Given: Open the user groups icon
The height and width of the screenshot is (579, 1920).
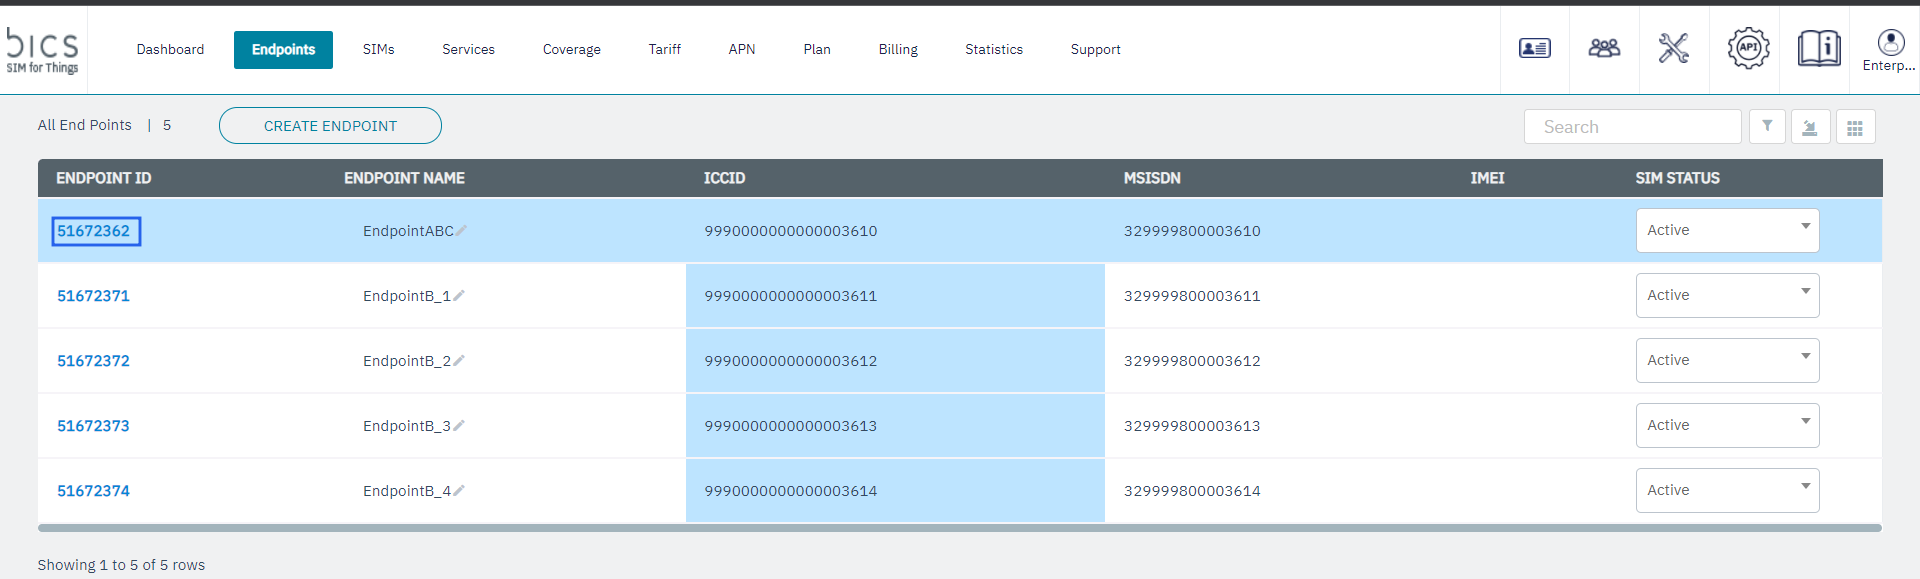Looking at the screenshot, I should click(x=1604, y=48).
